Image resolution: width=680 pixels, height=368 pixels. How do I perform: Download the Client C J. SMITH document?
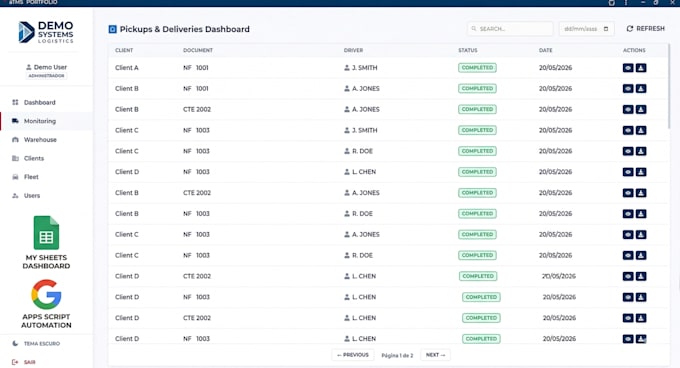click(x=641, y=130)
